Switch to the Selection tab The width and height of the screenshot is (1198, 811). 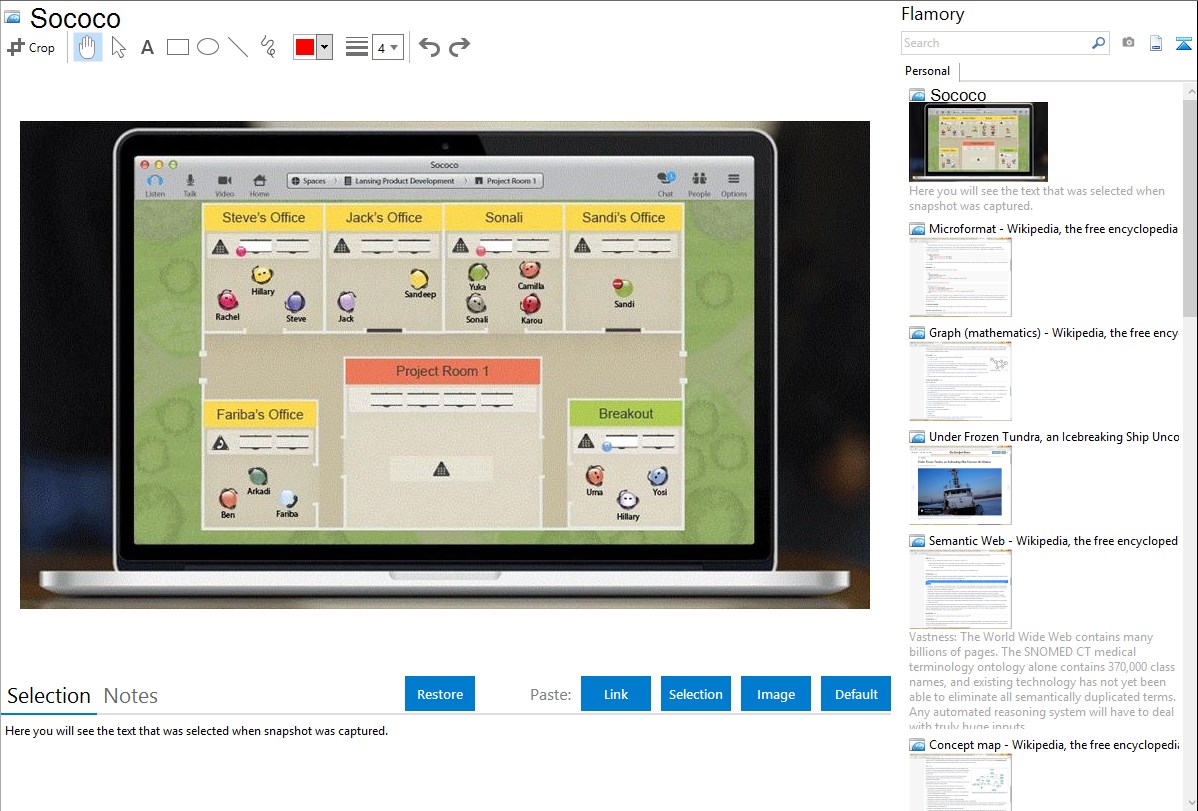point(49,696)
